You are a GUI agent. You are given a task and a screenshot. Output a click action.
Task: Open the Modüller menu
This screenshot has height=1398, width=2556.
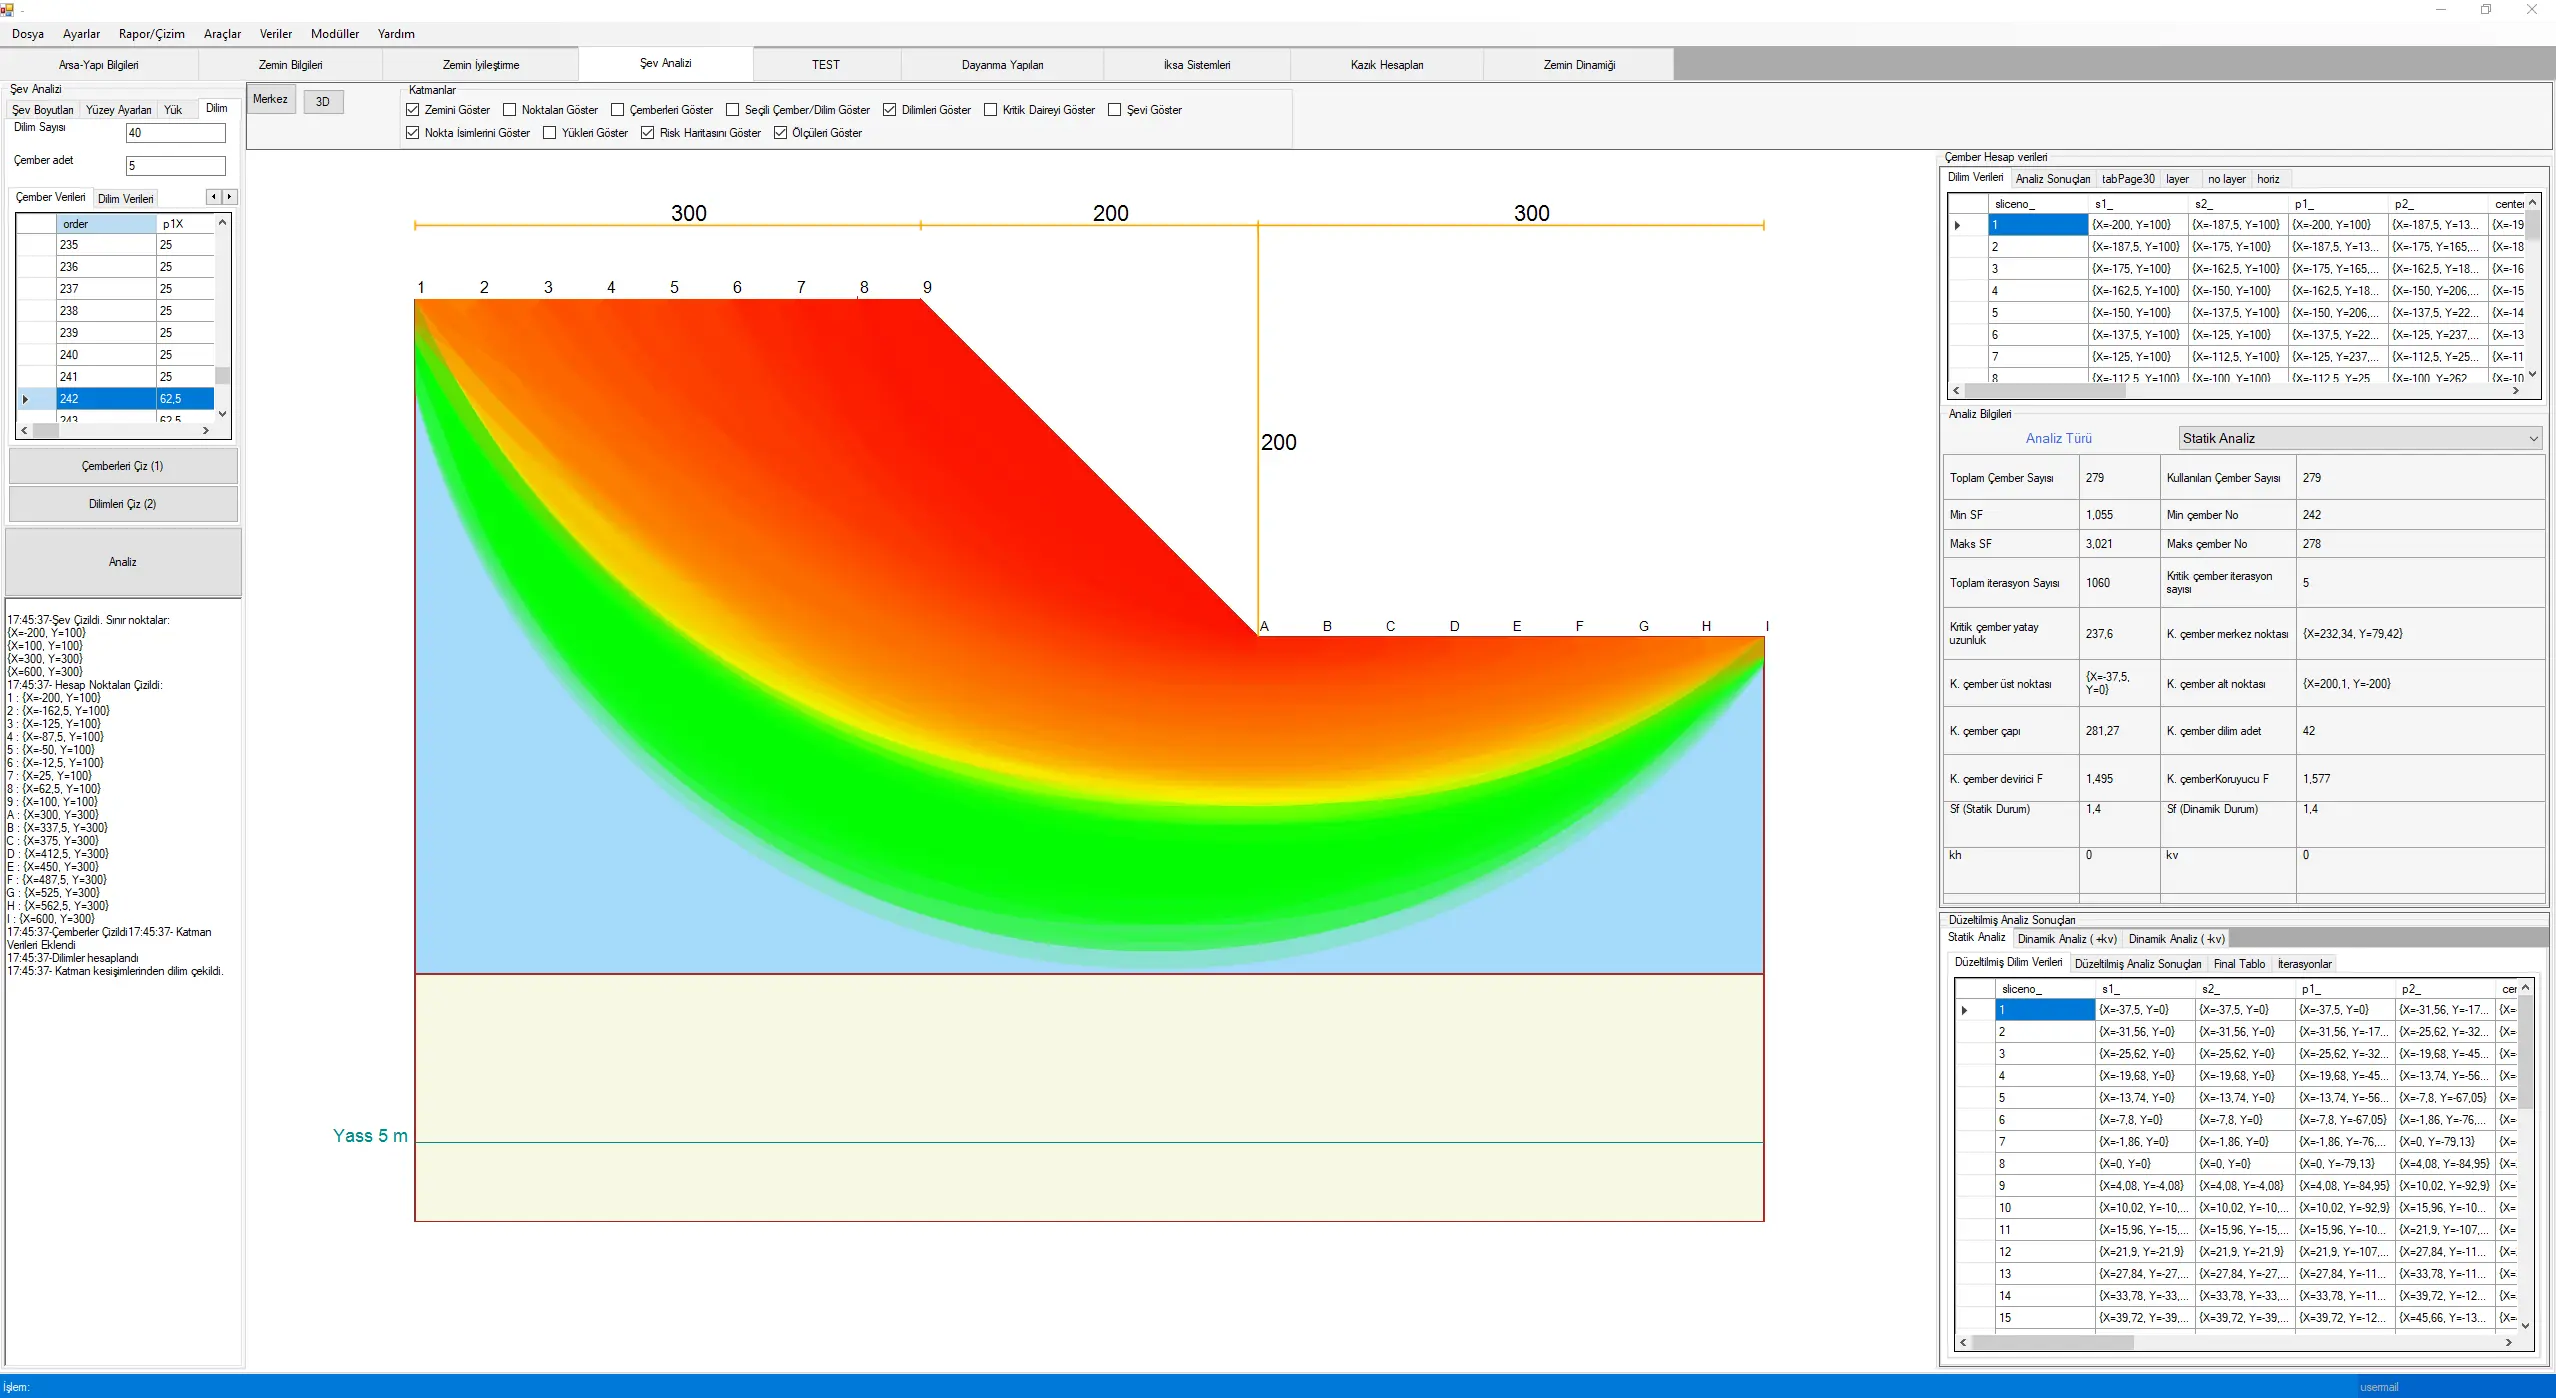[334, 34]
